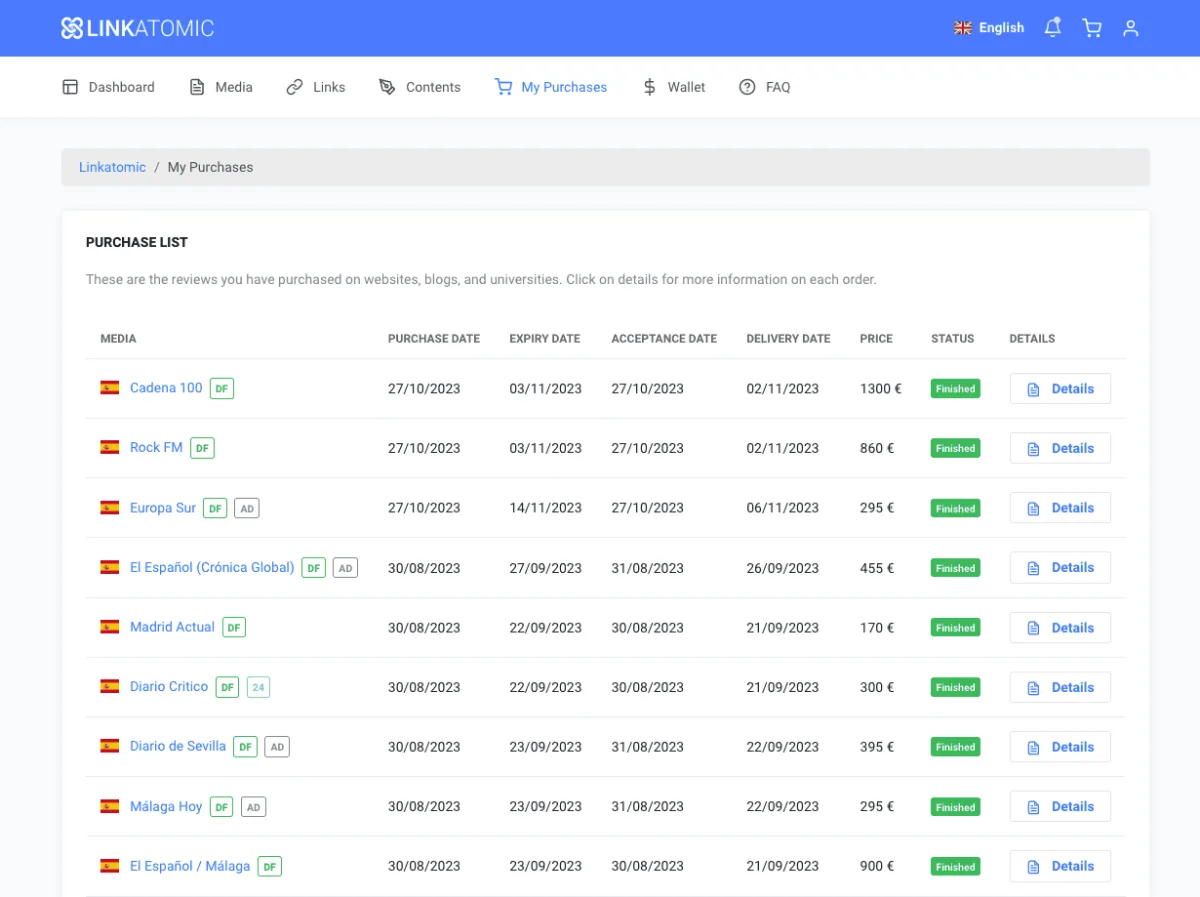
Task: Click the notification bell icon
Action: point(1052,28)
